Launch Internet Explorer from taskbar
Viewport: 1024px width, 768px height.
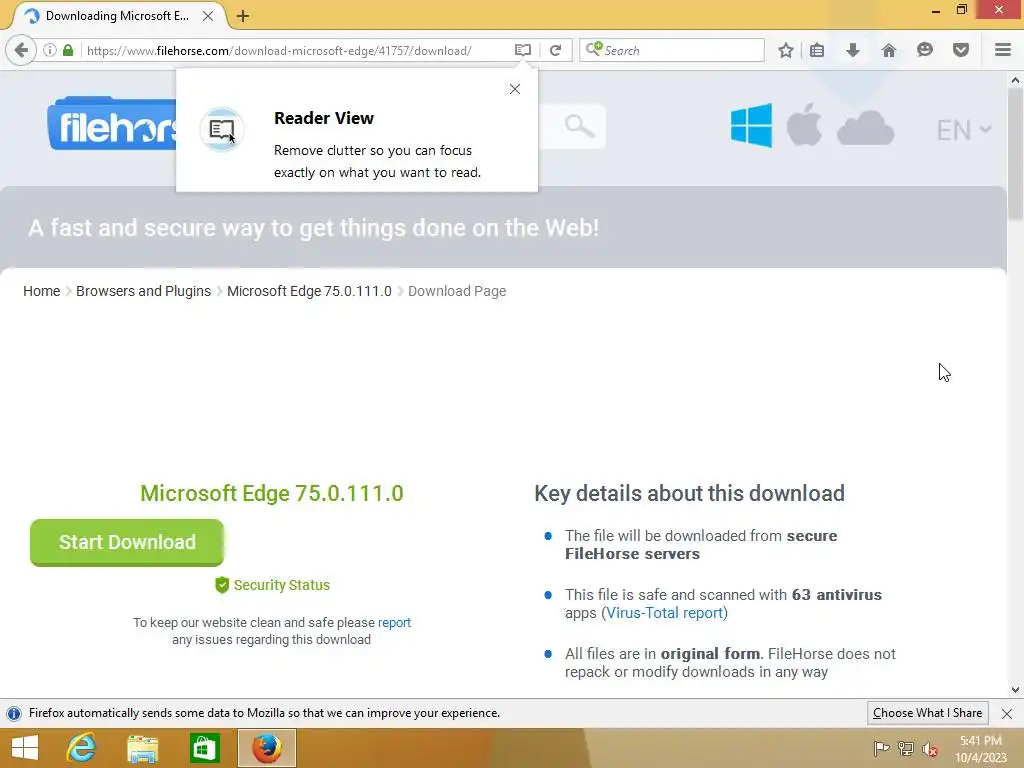[82, 748]
